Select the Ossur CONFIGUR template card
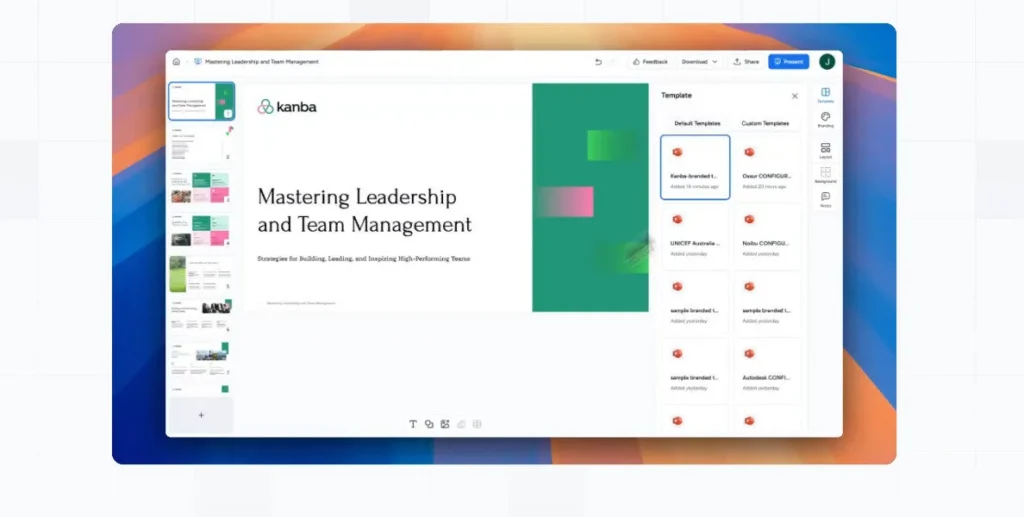 coord(767,167)
